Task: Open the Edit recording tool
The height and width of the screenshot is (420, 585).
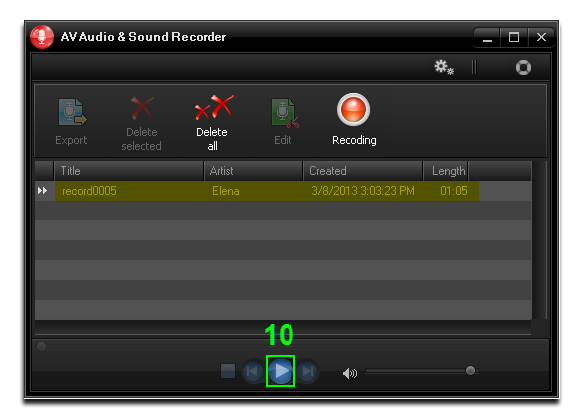Action: click(285, 113)
